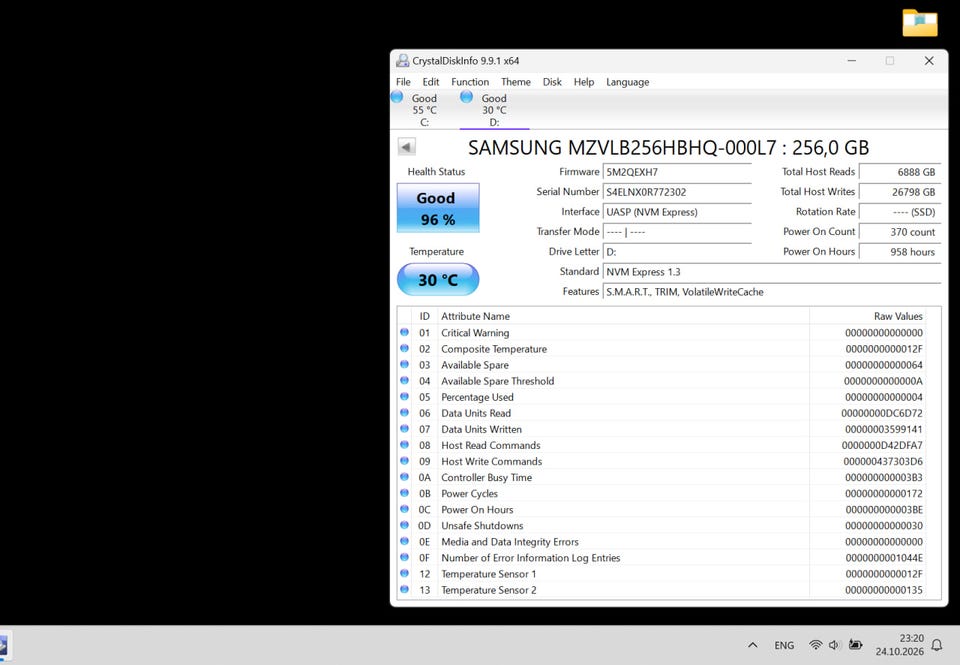Open the Disk menu
960x665 pixels.
(552, 82)
